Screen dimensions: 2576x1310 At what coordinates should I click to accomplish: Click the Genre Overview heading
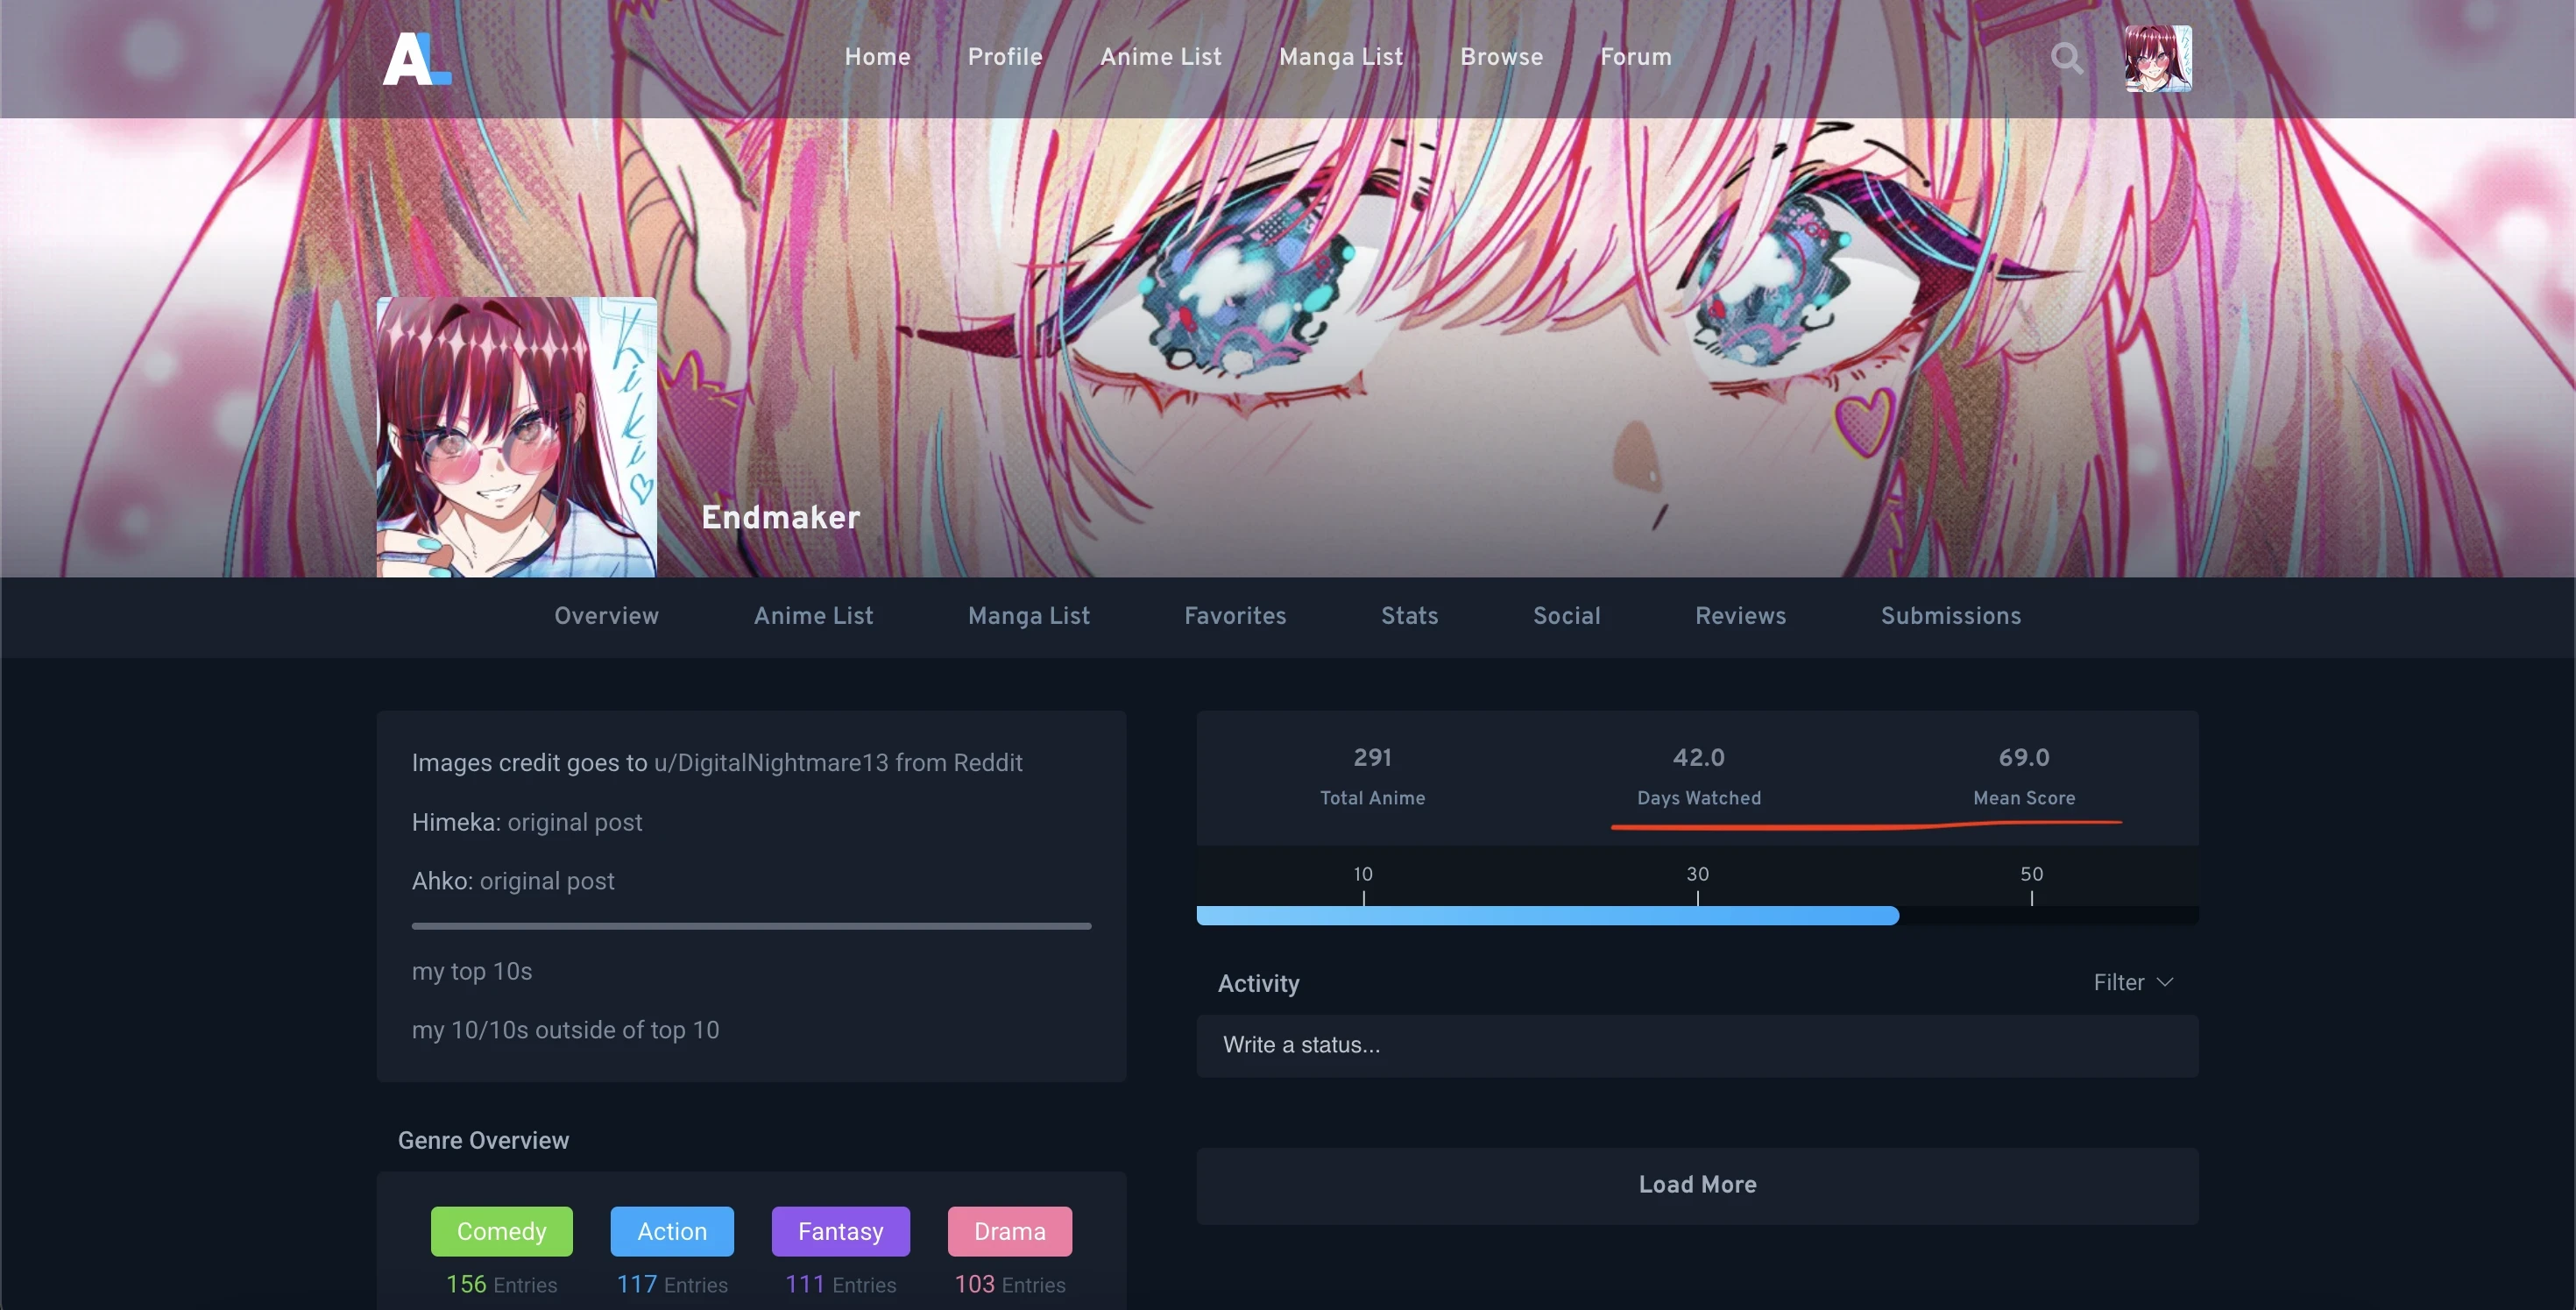[483, 1141]
